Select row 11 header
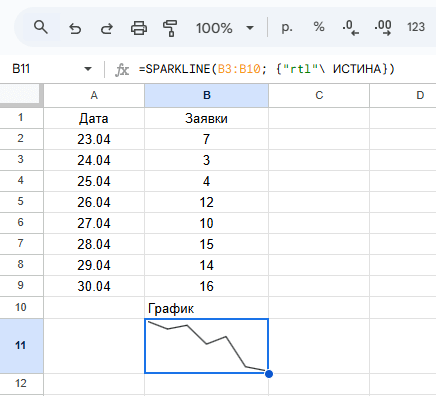This screenshot has width=436, height=396. click(21, 346)
